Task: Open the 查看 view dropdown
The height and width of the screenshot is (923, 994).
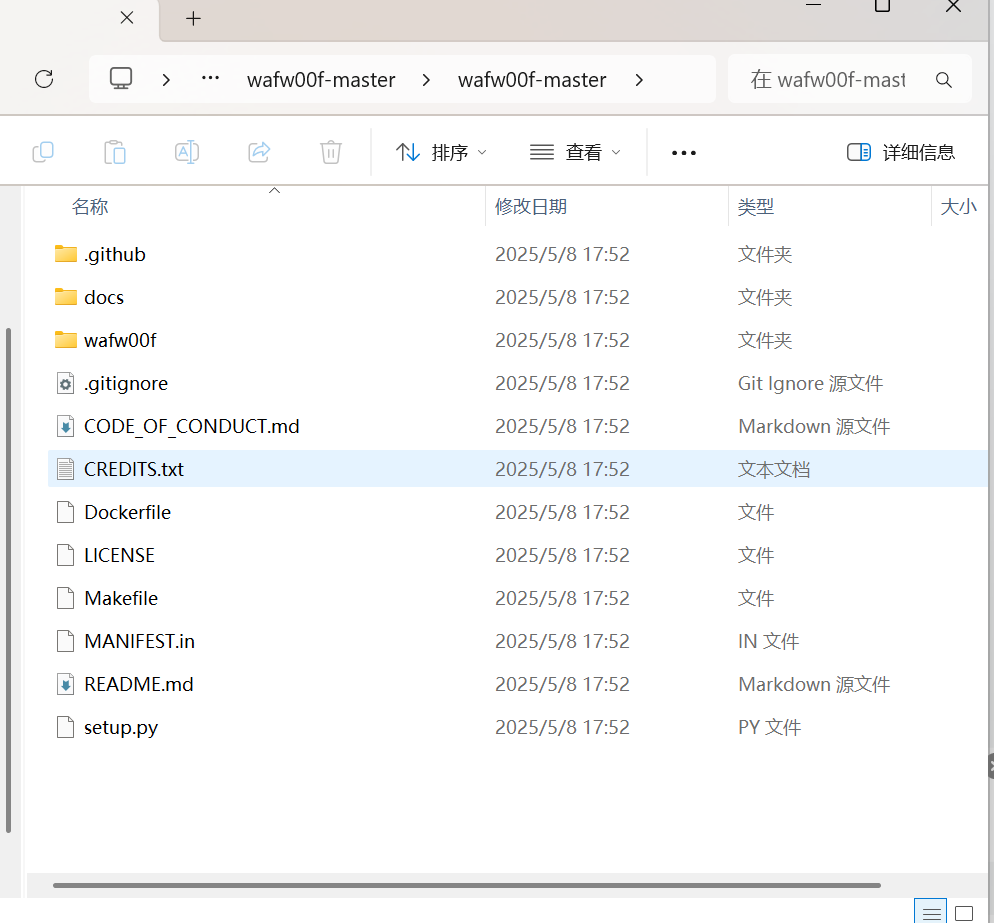Action: click(x=575, y=151)
